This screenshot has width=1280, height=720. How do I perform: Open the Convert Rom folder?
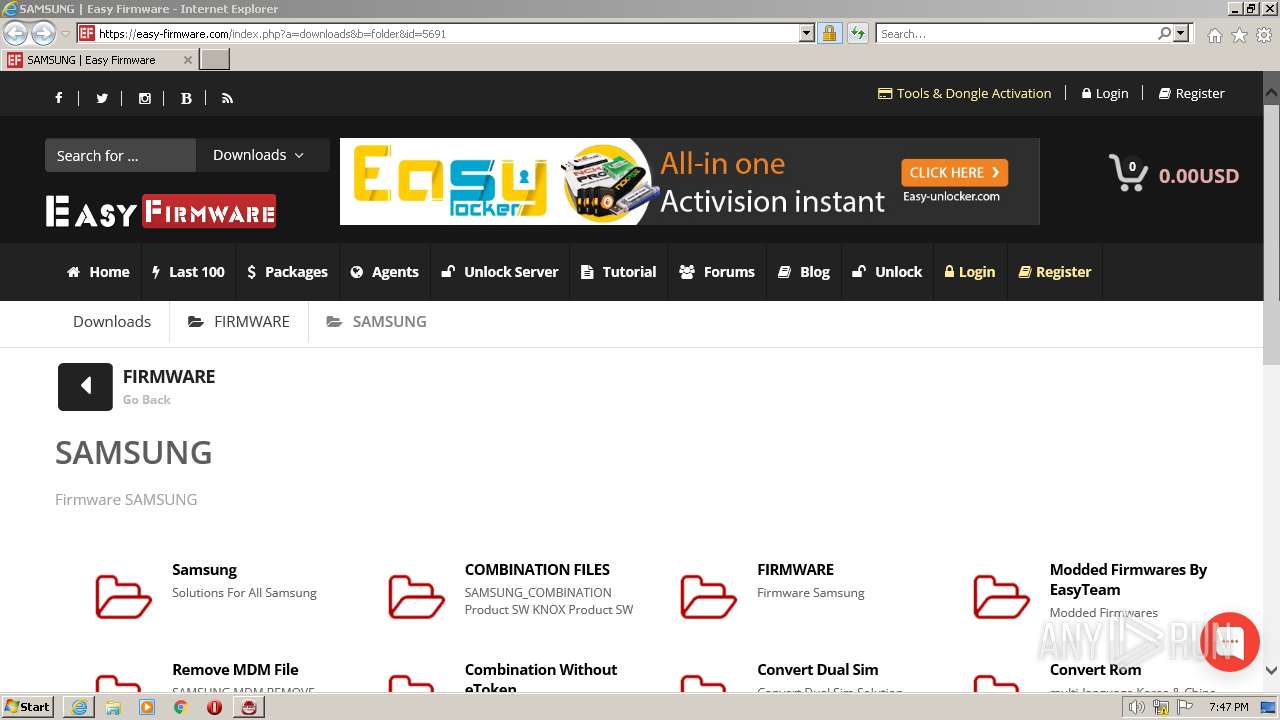tap(1095, 670)
